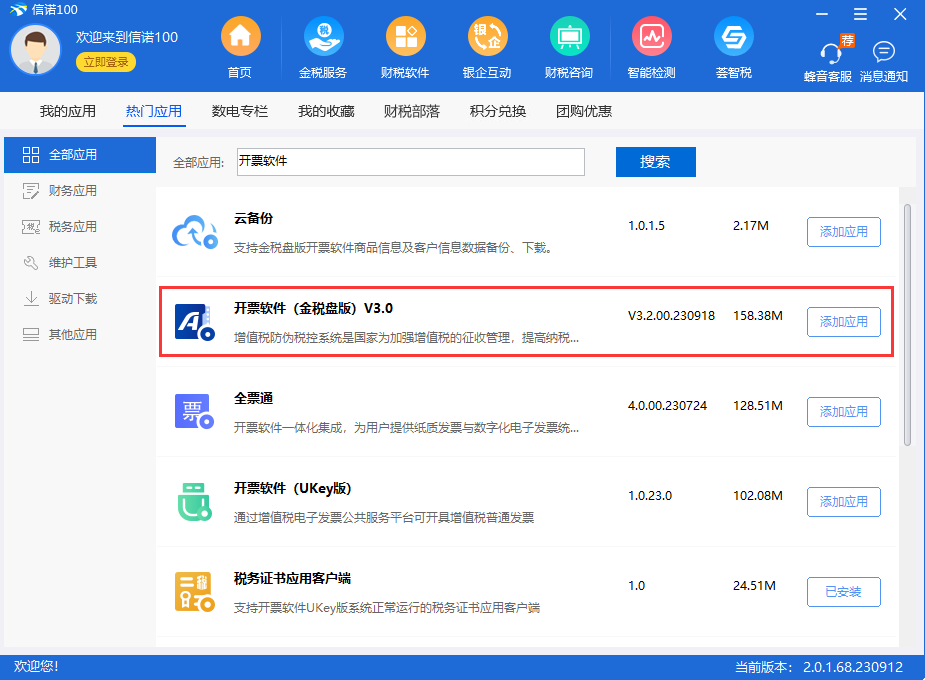Open the 财税软件 icon
925x680 pixels.
(405, 37)
